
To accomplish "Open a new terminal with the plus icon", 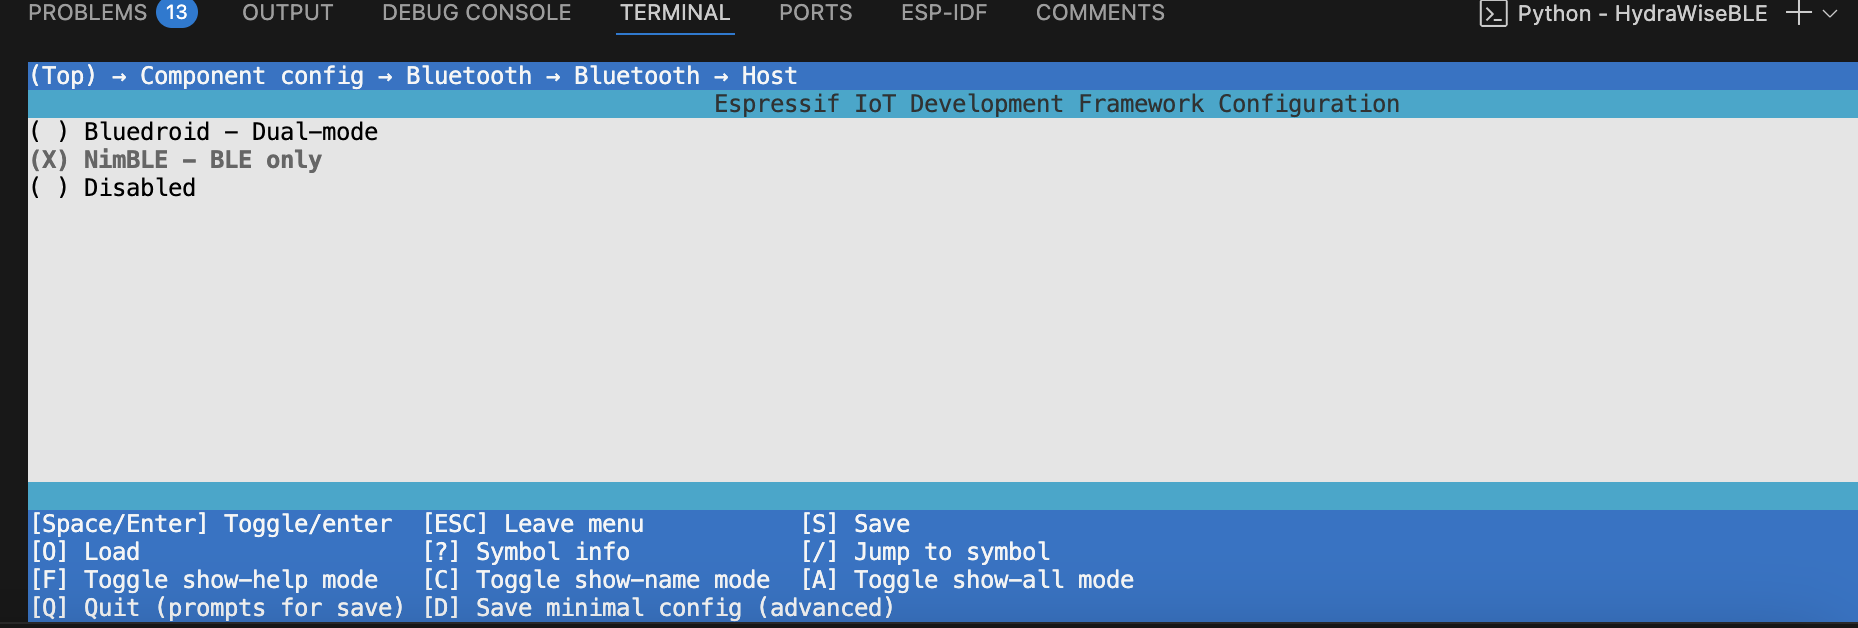I will (1798, 14).
